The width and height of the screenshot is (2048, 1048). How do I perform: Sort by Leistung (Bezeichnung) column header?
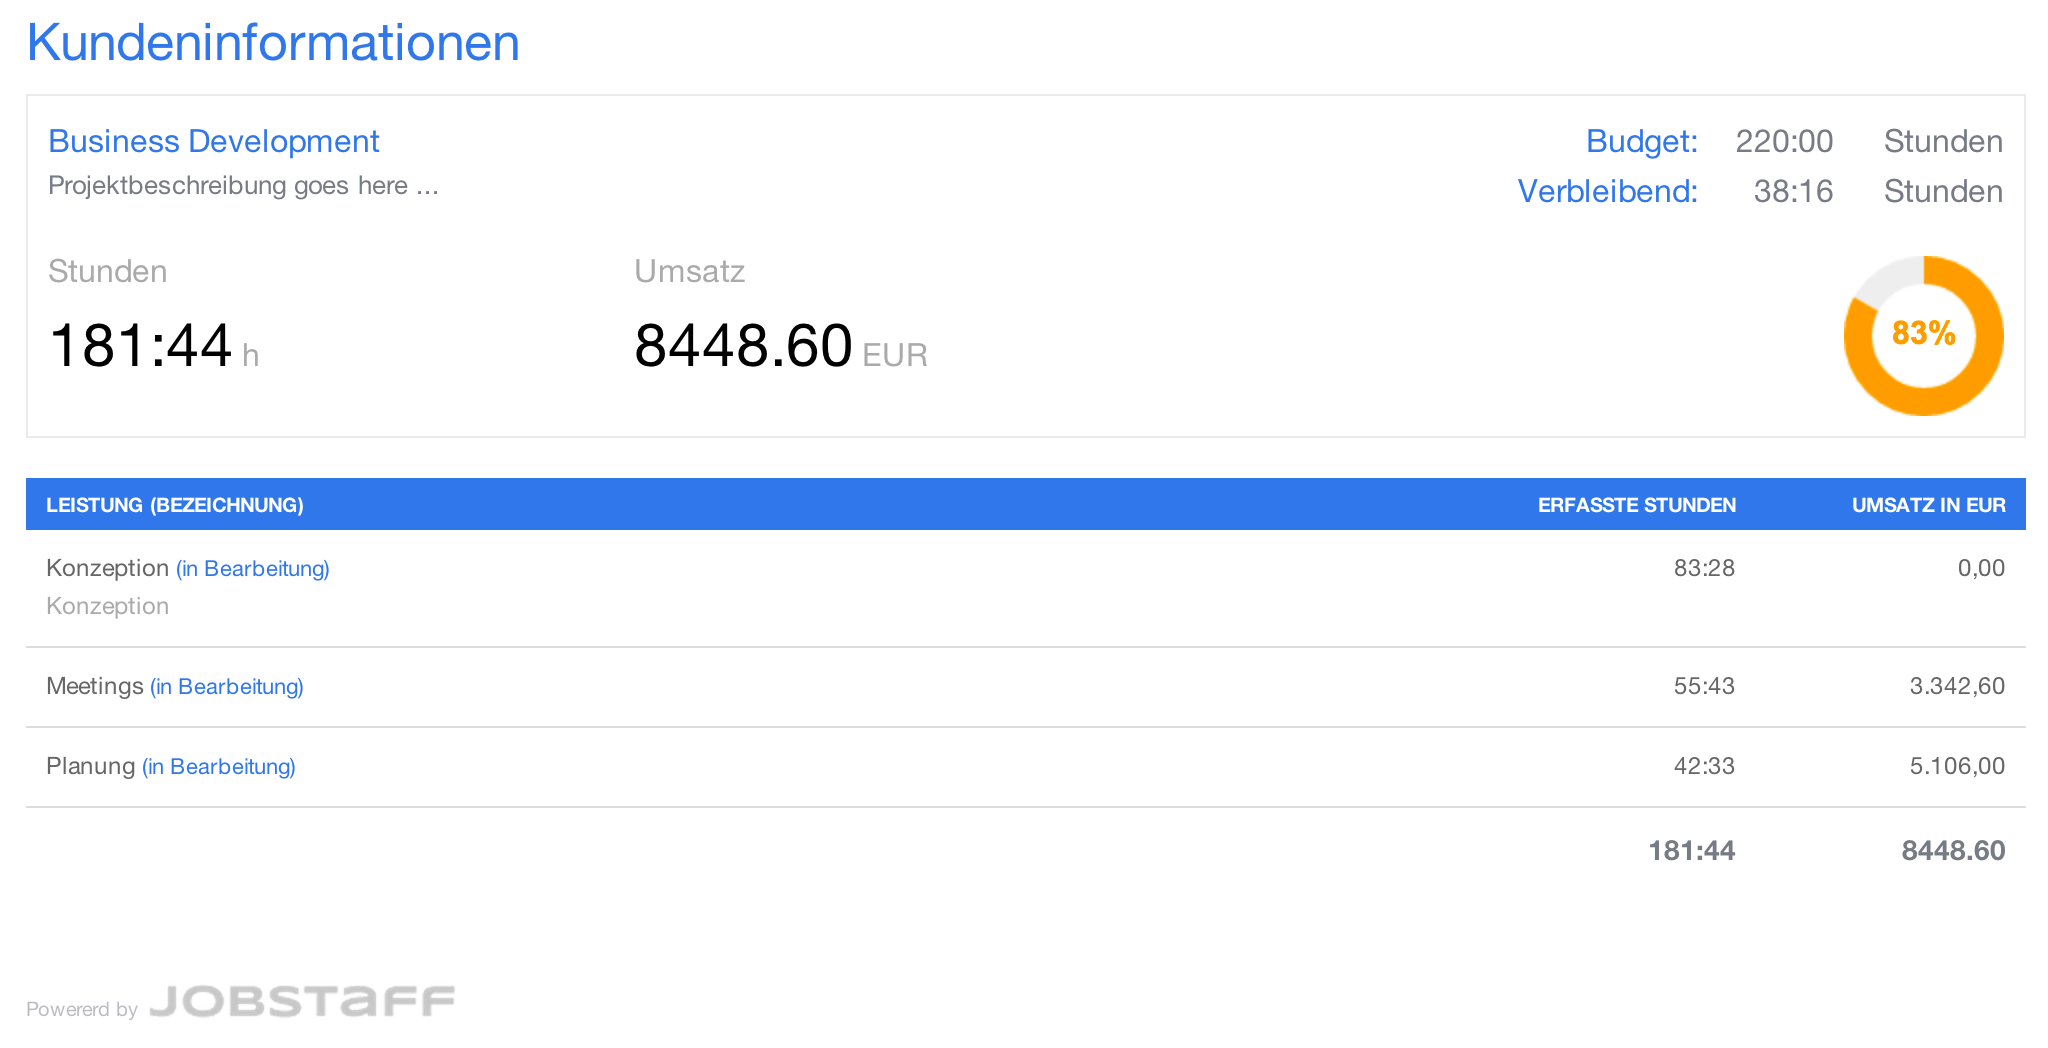point(175,505)
